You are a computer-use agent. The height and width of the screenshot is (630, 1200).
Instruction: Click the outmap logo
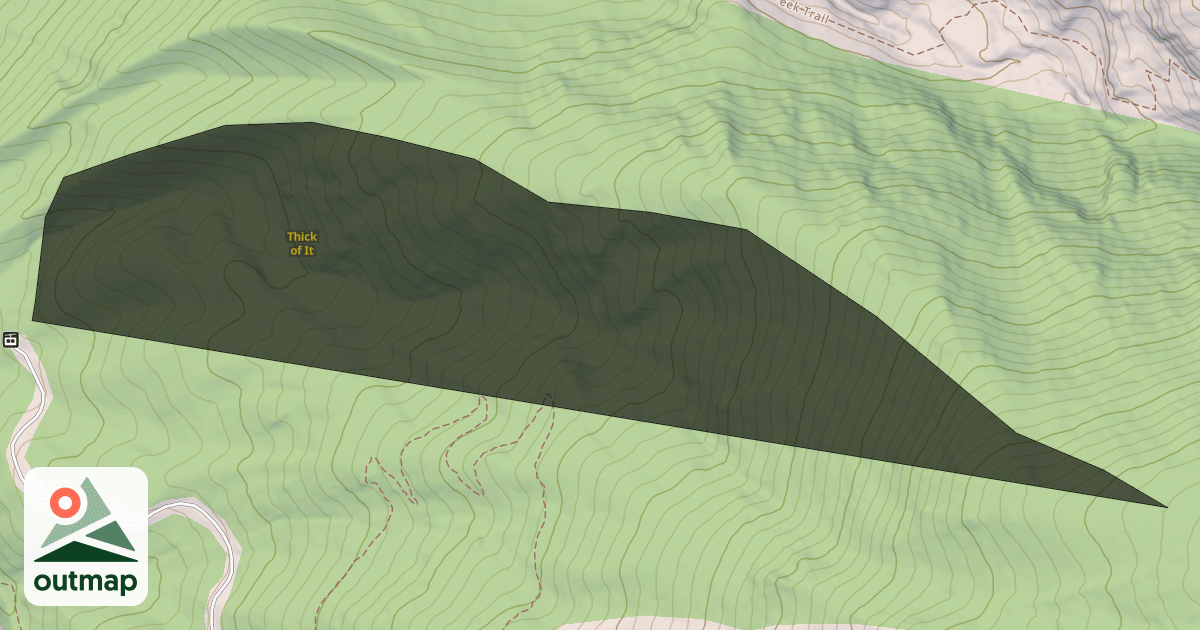click(x=86, y=536)
